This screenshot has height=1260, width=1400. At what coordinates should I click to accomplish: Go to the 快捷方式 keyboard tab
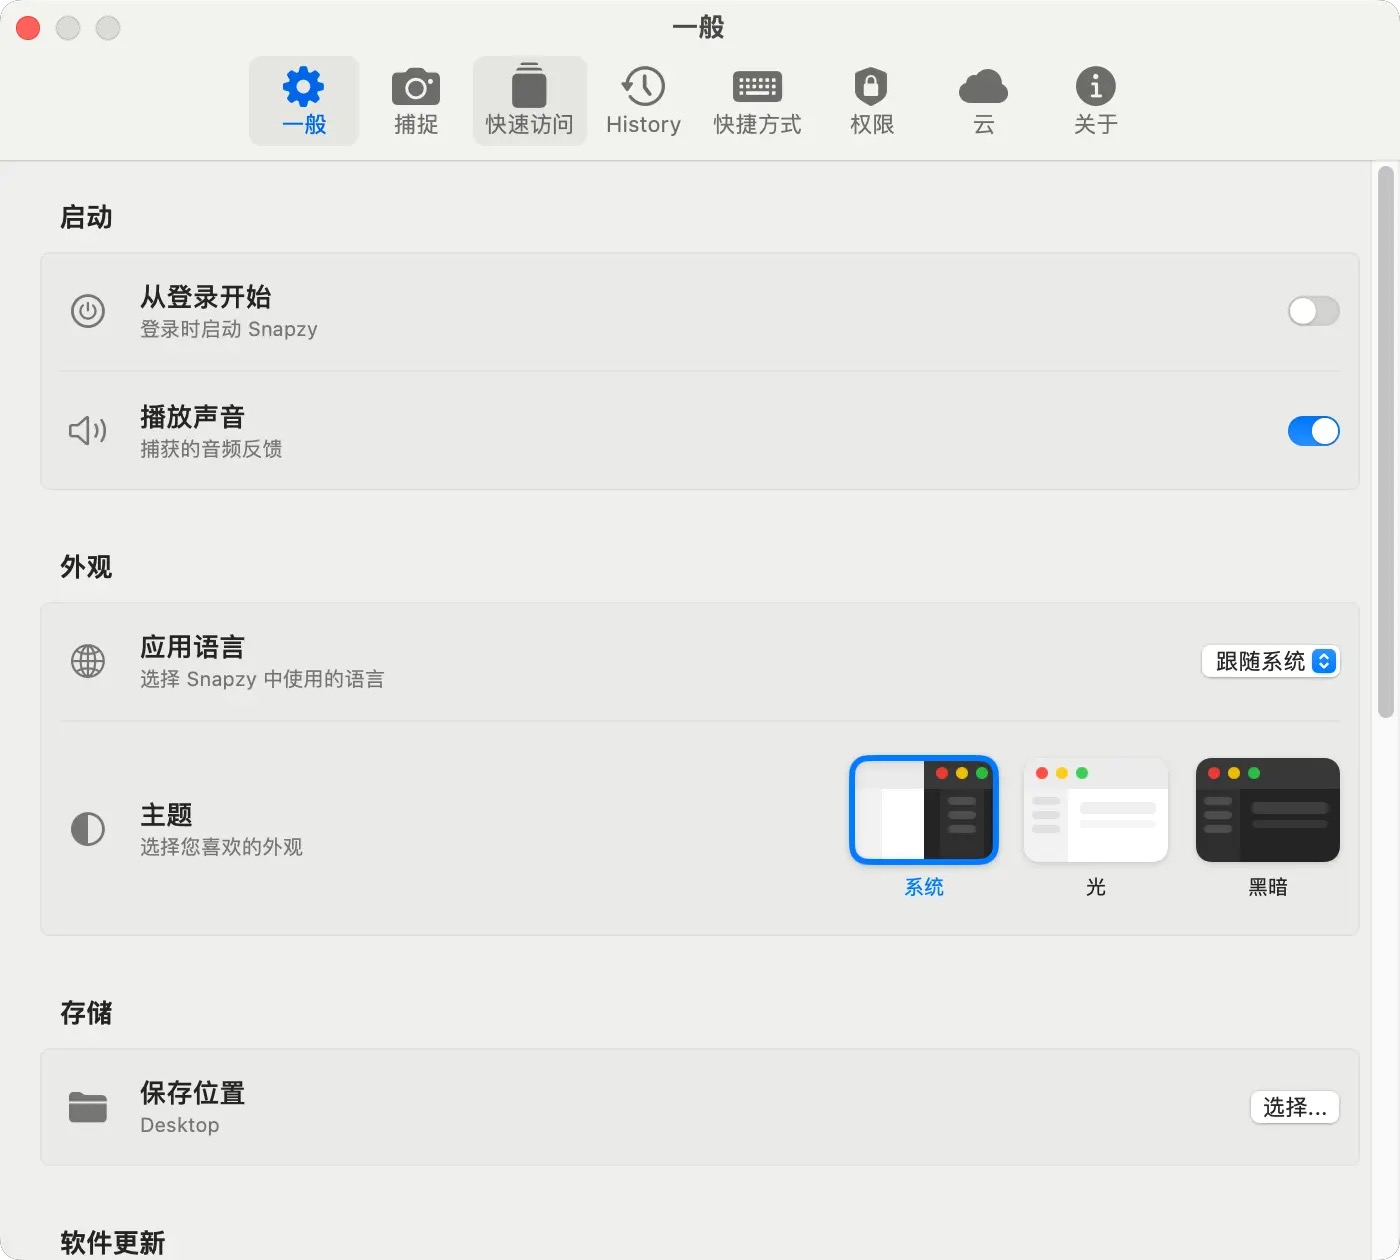[757, 101]
